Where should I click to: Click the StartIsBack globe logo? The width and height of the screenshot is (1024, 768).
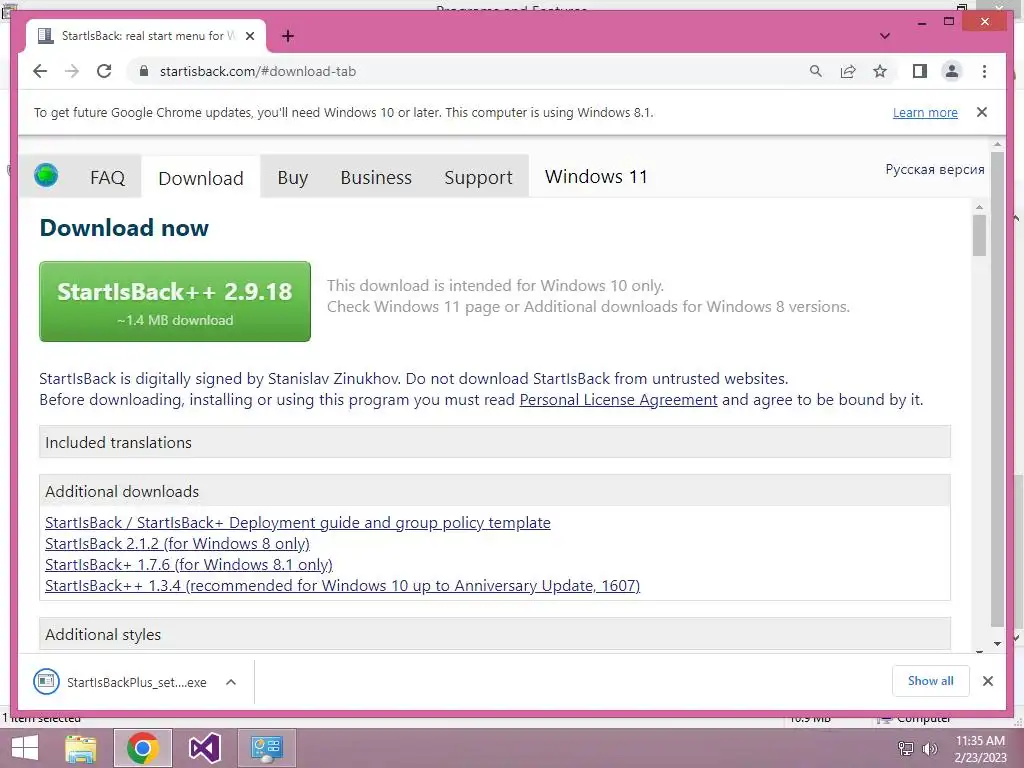(x=46, y=175)
